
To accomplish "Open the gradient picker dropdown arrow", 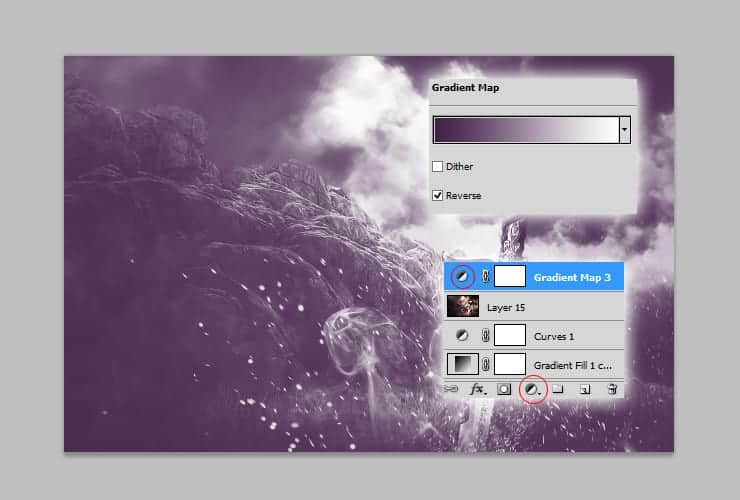I will (x=625, y=129).
